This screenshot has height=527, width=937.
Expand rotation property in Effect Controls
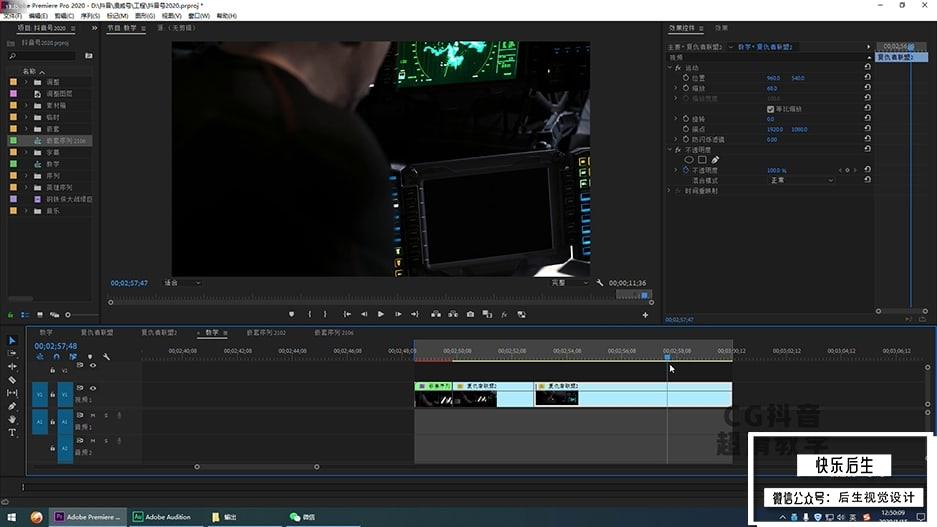(676, 119)
